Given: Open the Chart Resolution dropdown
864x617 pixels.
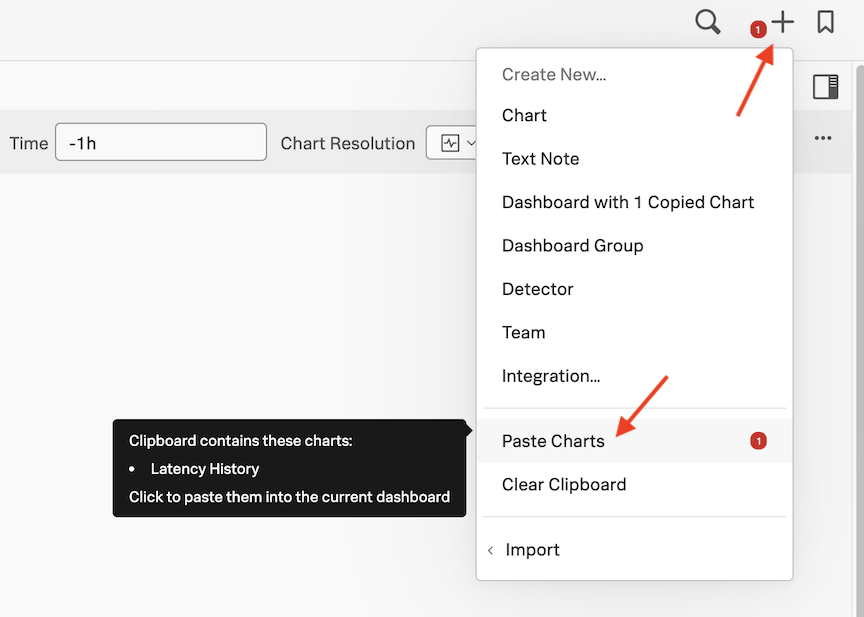Looking at the screenshot, I should coord(455,143).
